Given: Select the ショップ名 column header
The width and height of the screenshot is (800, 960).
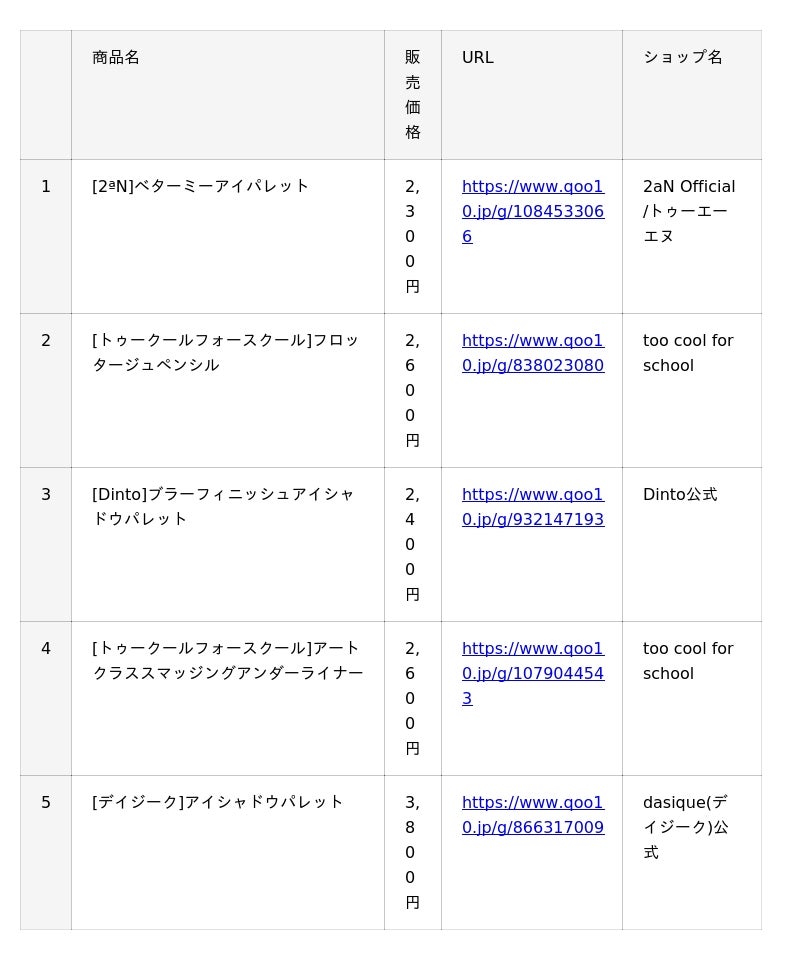Looking at the screenshot, I should click(x=683, y=58).
